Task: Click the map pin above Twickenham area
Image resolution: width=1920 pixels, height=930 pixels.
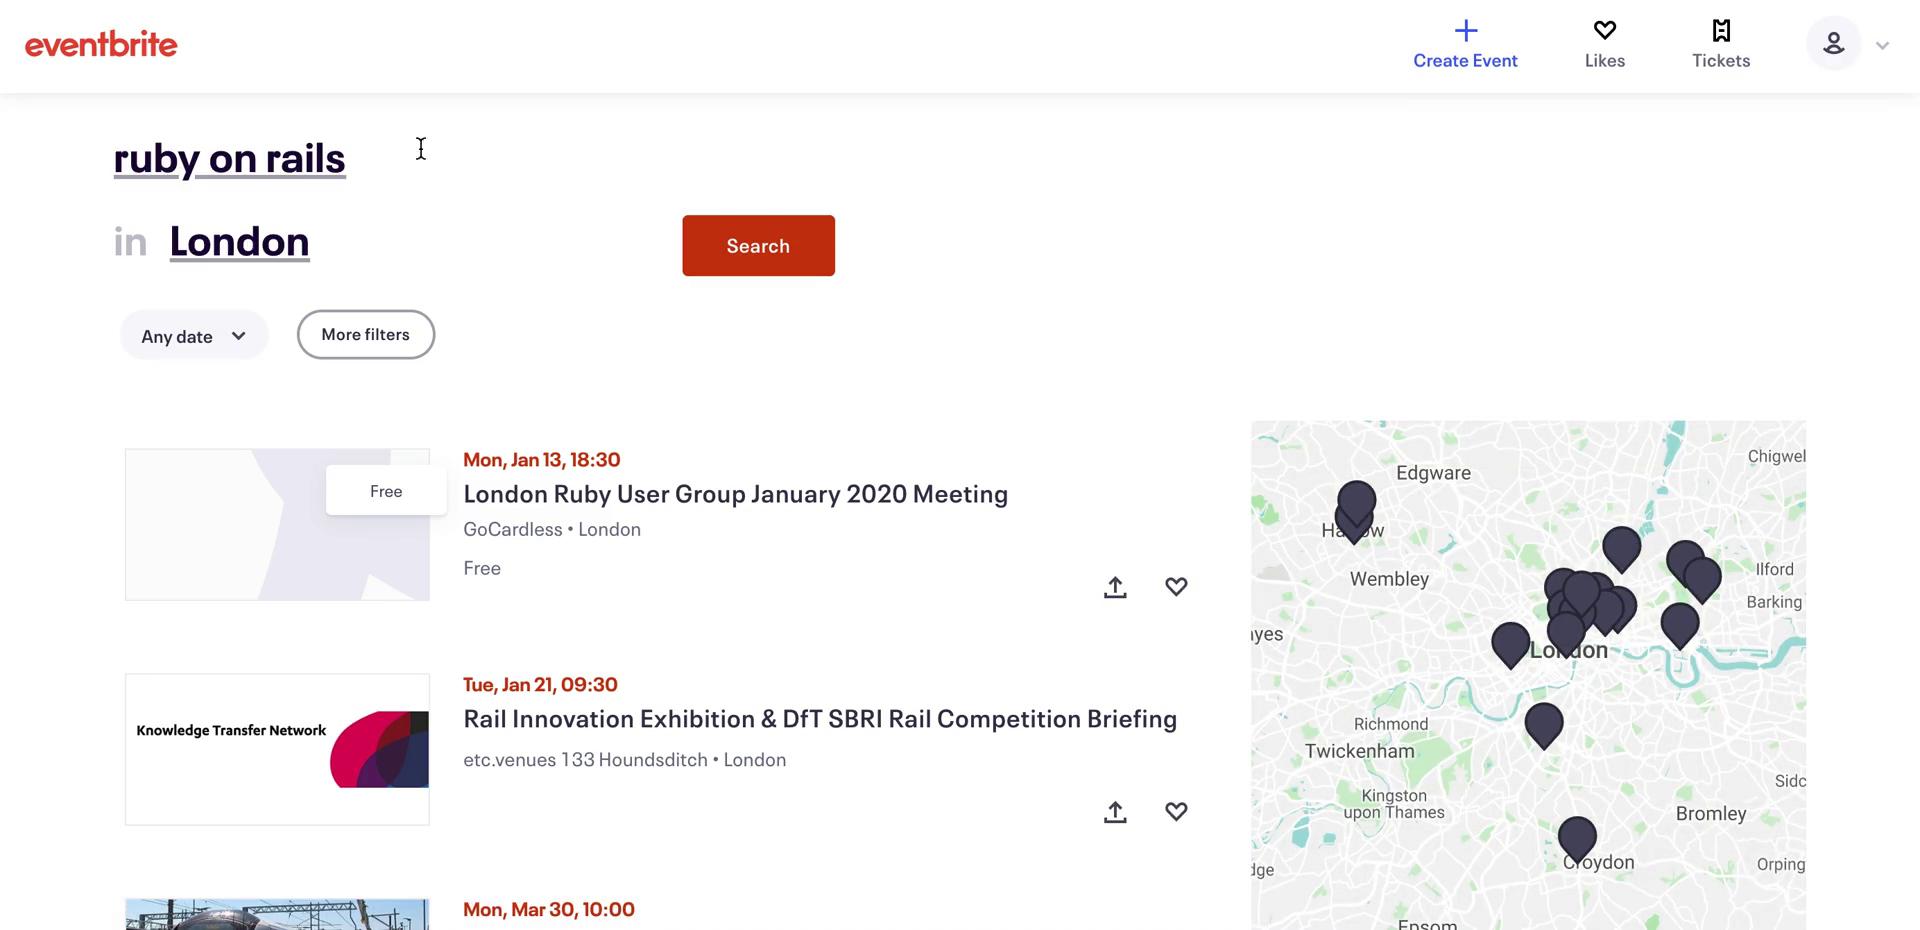Action: coord(1543,724)
